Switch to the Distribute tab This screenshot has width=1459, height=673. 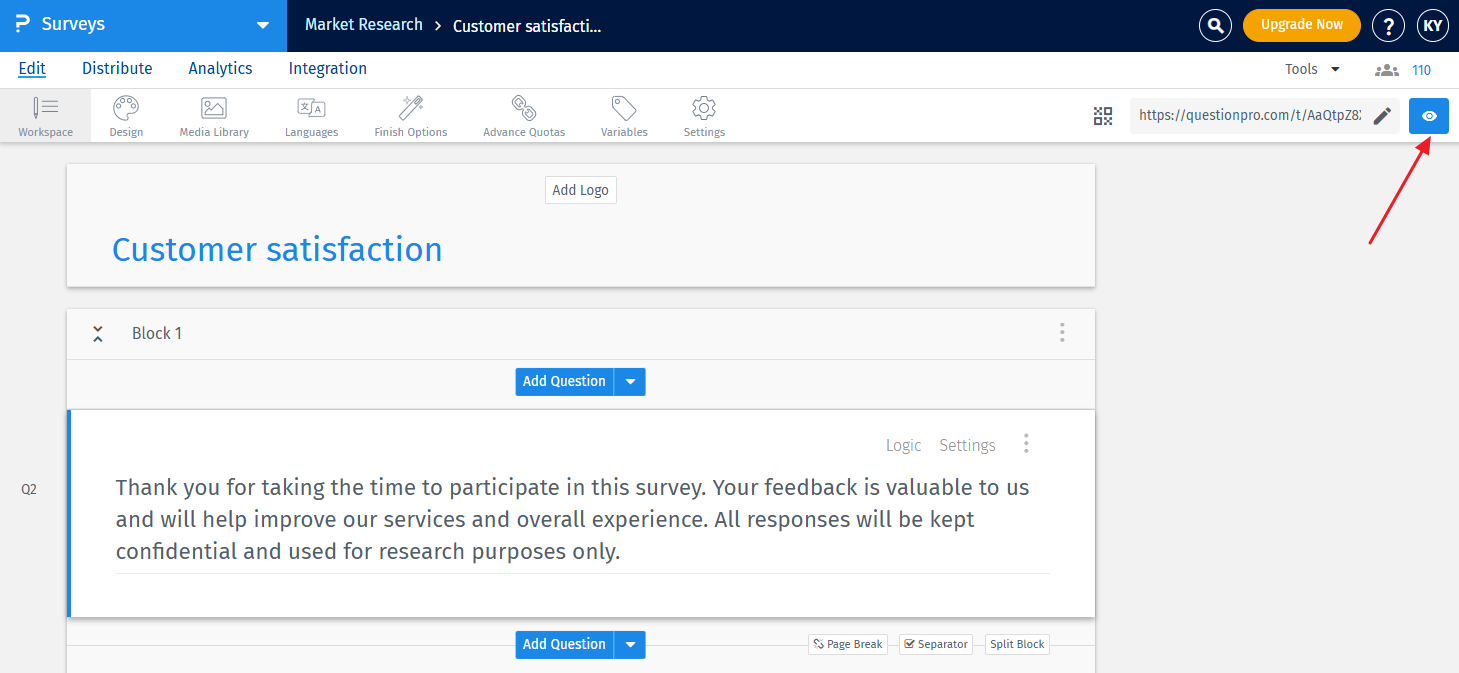point(117,69)
